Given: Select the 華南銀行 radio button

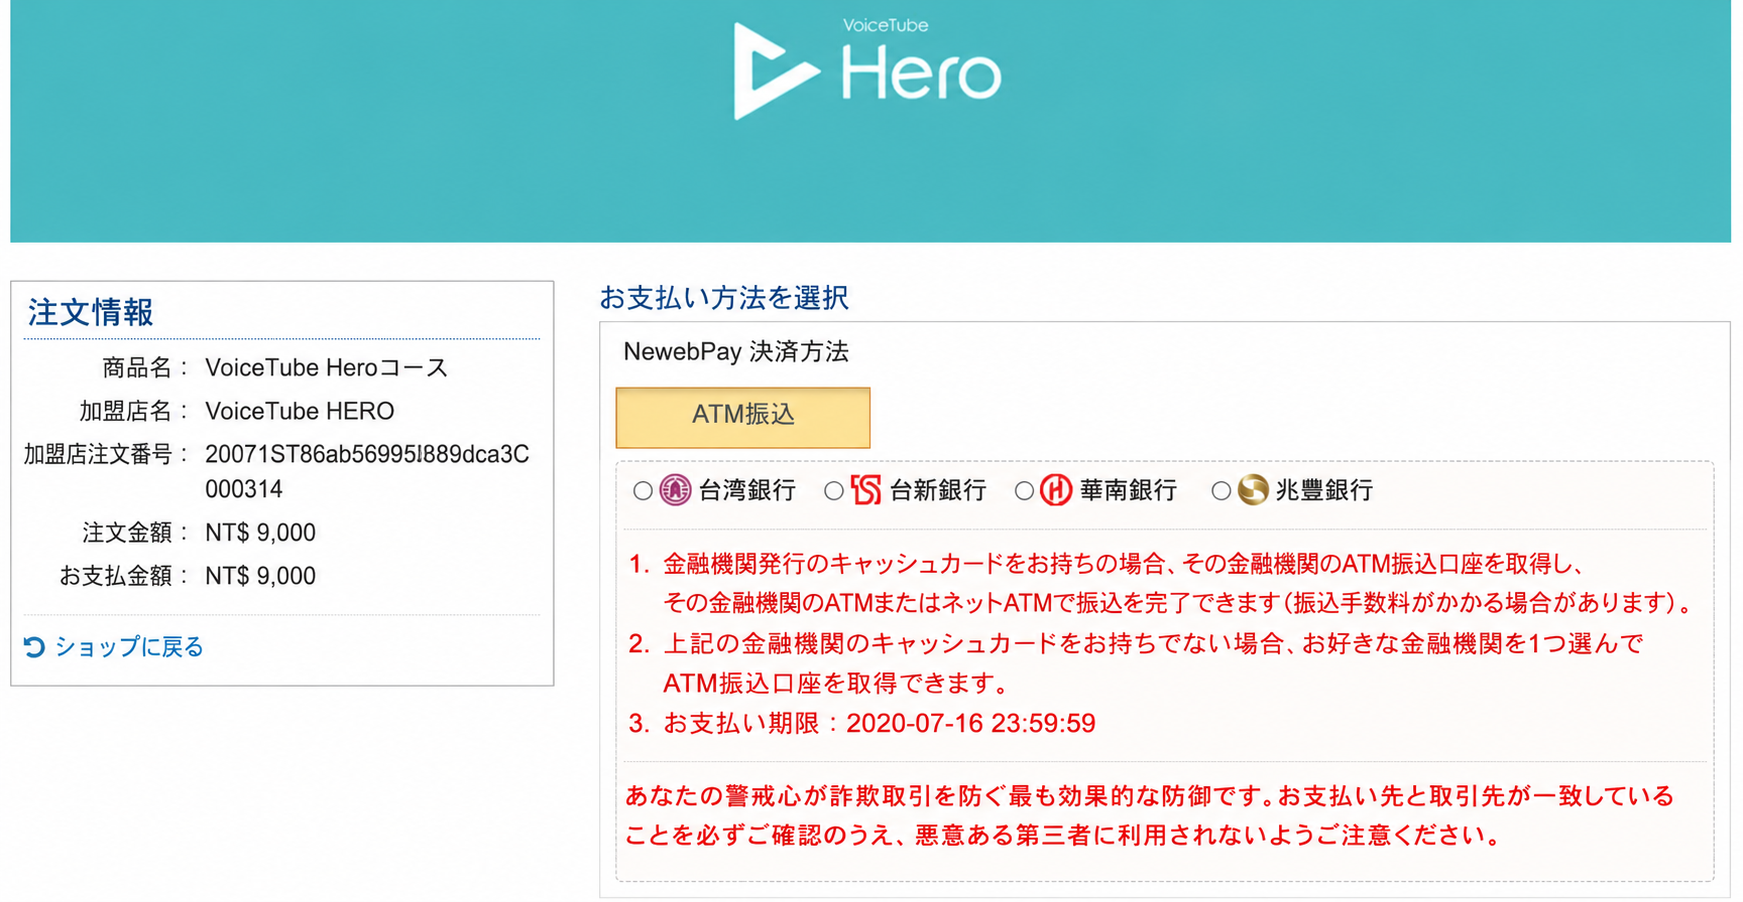Looking at the screenshot, I should 1024,491.
